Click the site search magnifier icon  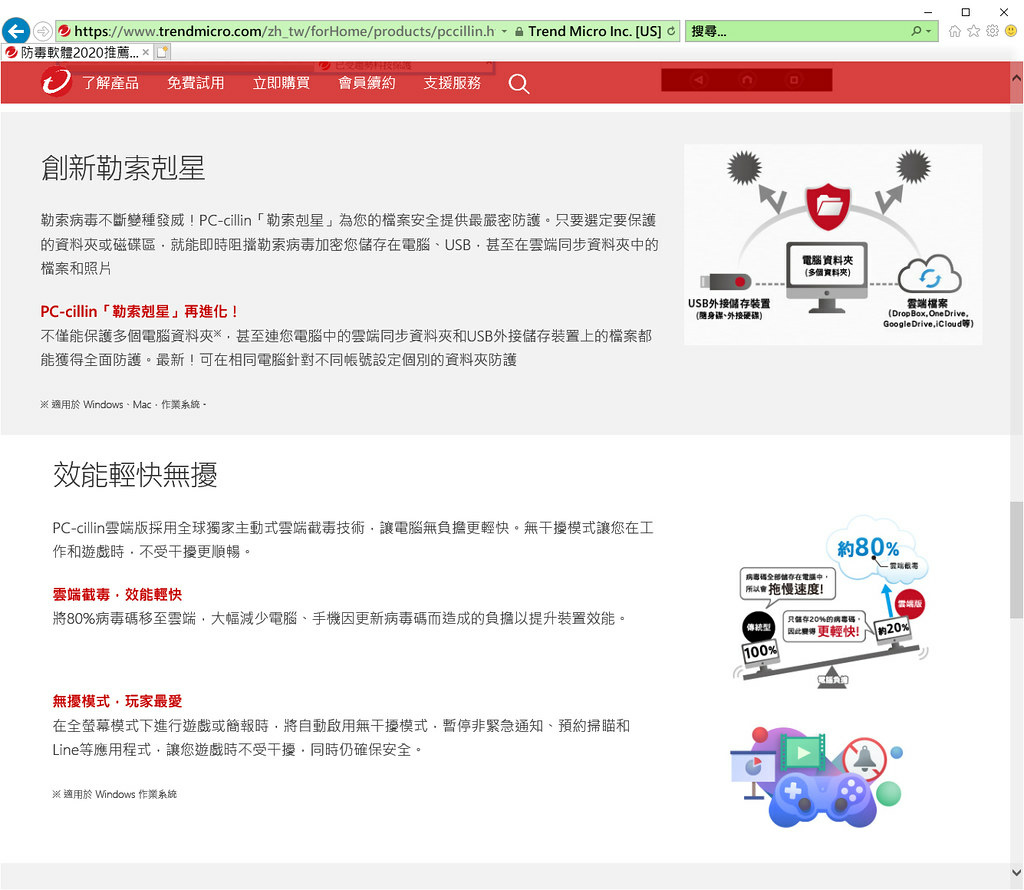pos(519,84)
